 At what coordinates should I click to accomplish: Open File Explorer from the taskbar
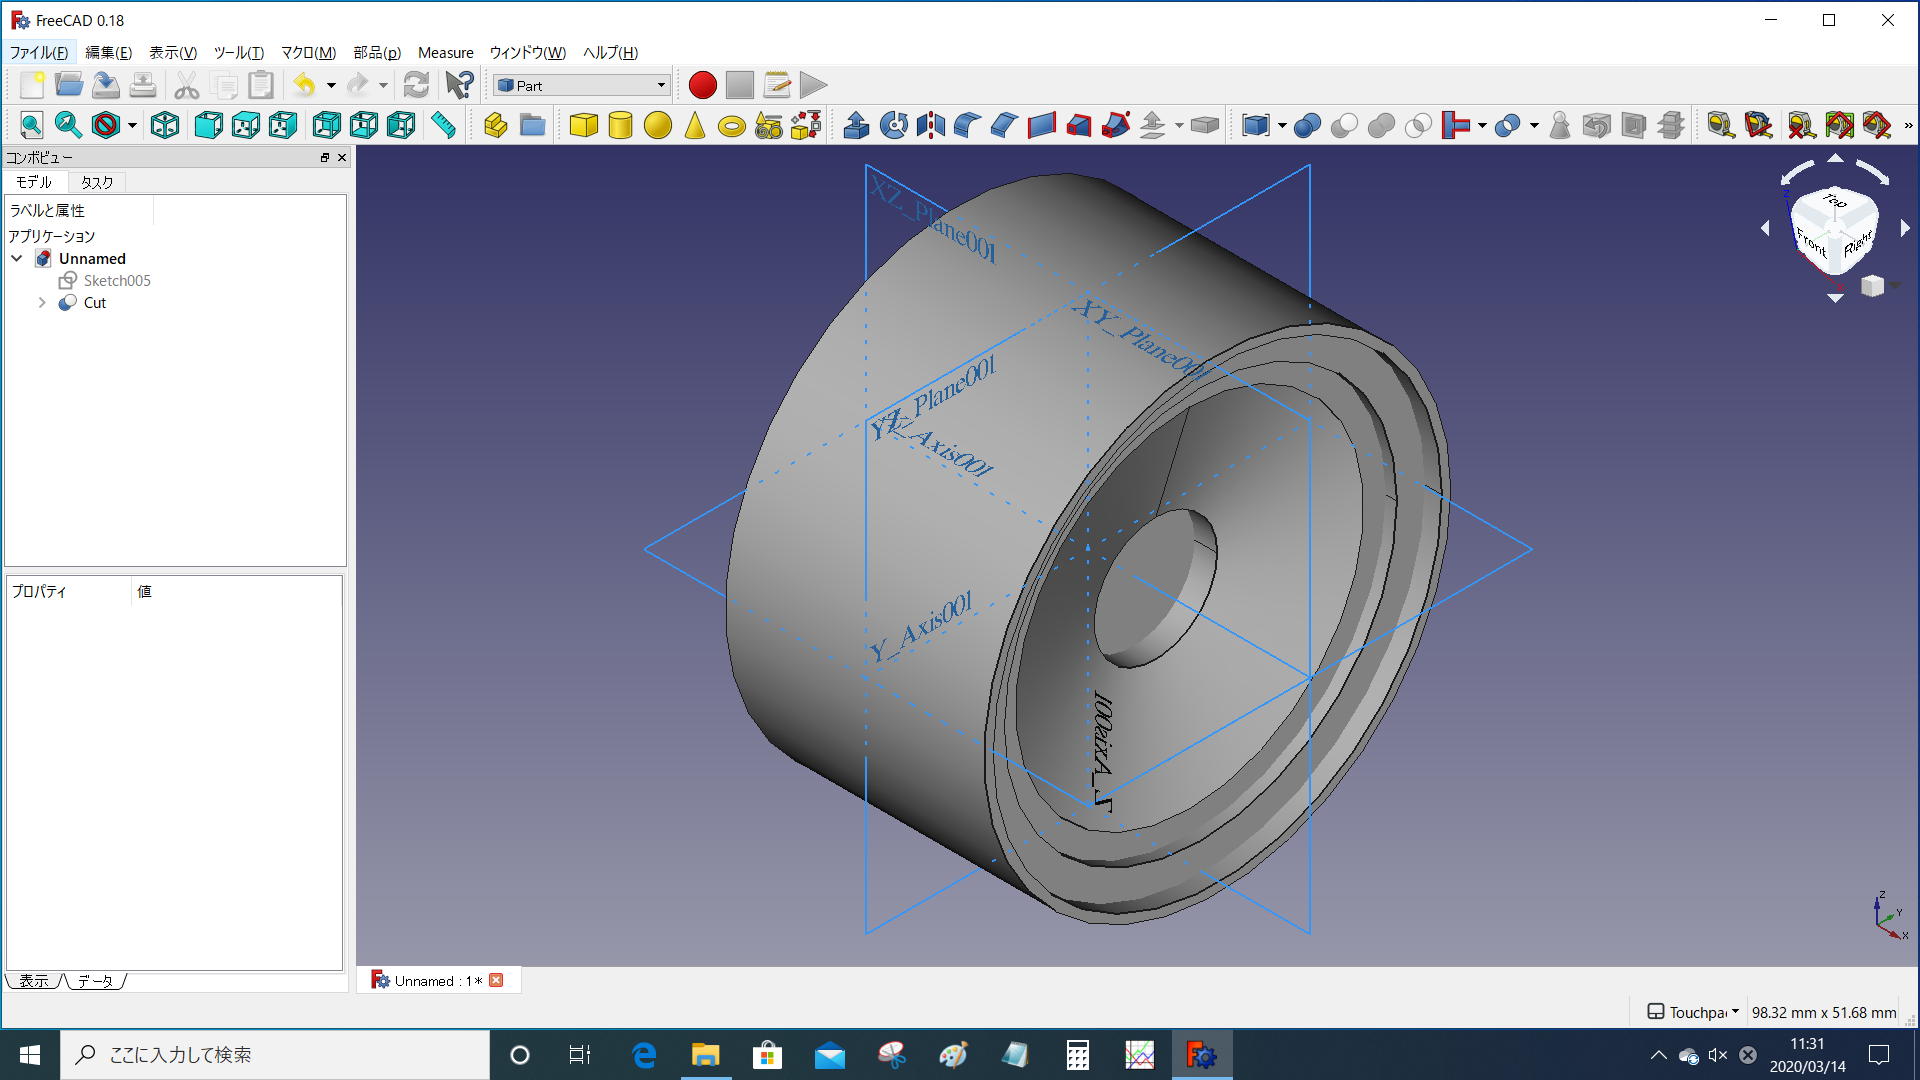tap(705, 1055)
